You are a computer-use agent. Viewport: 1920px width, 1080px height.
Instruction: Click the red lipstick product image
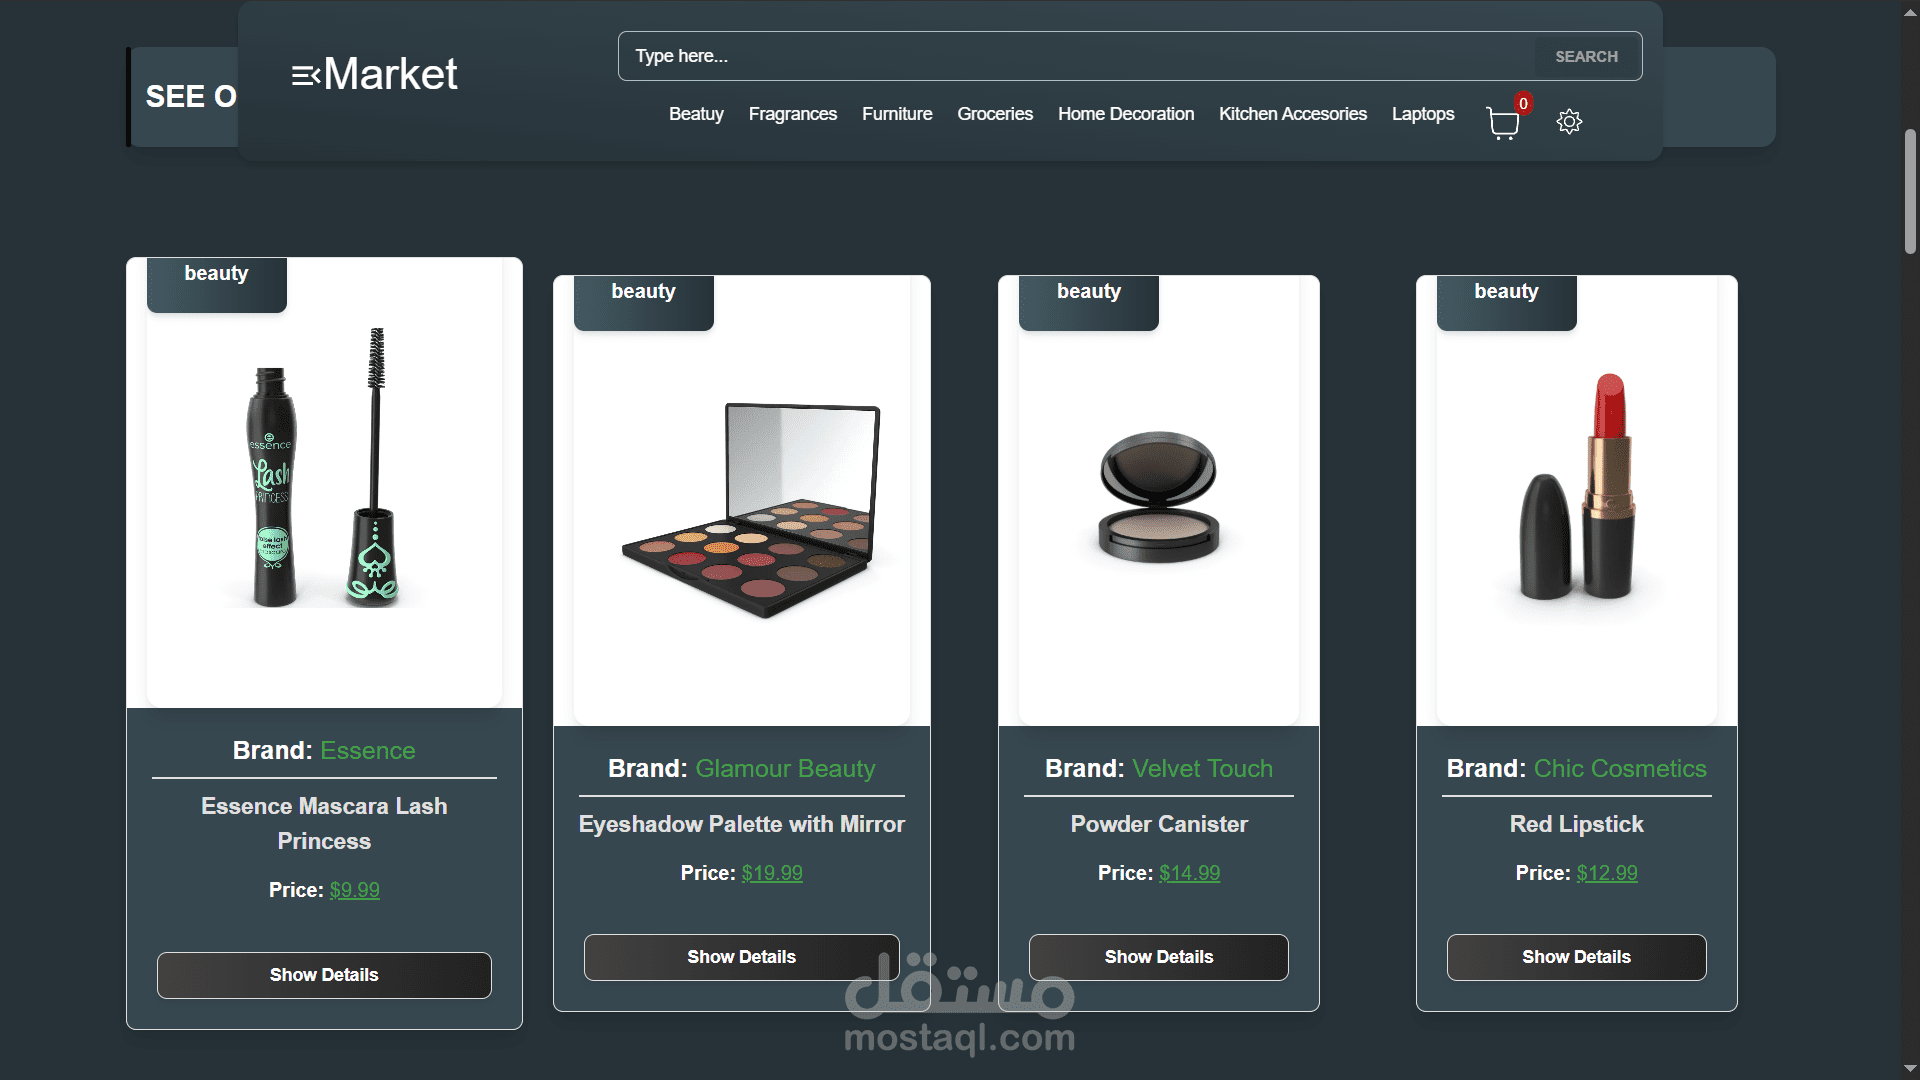(x=1576, y=490)
